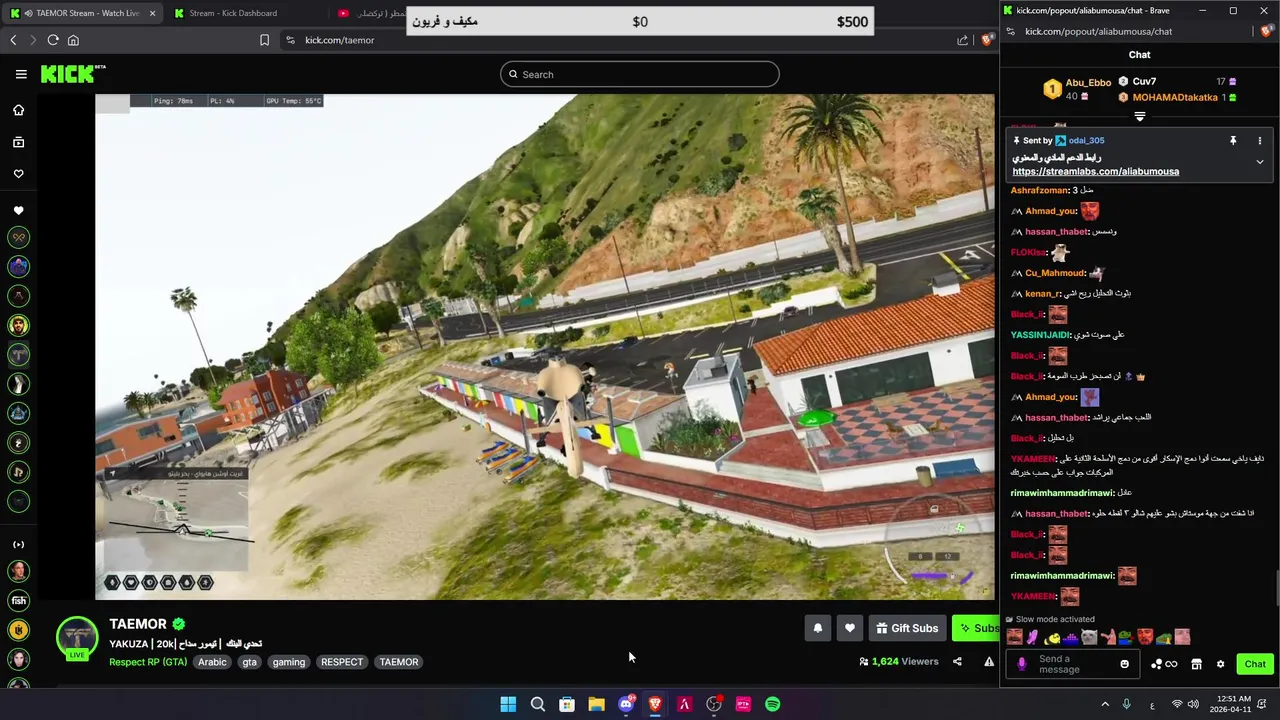Click Abu_Ebbo on the leaderboard

[x=1088, y=83]
